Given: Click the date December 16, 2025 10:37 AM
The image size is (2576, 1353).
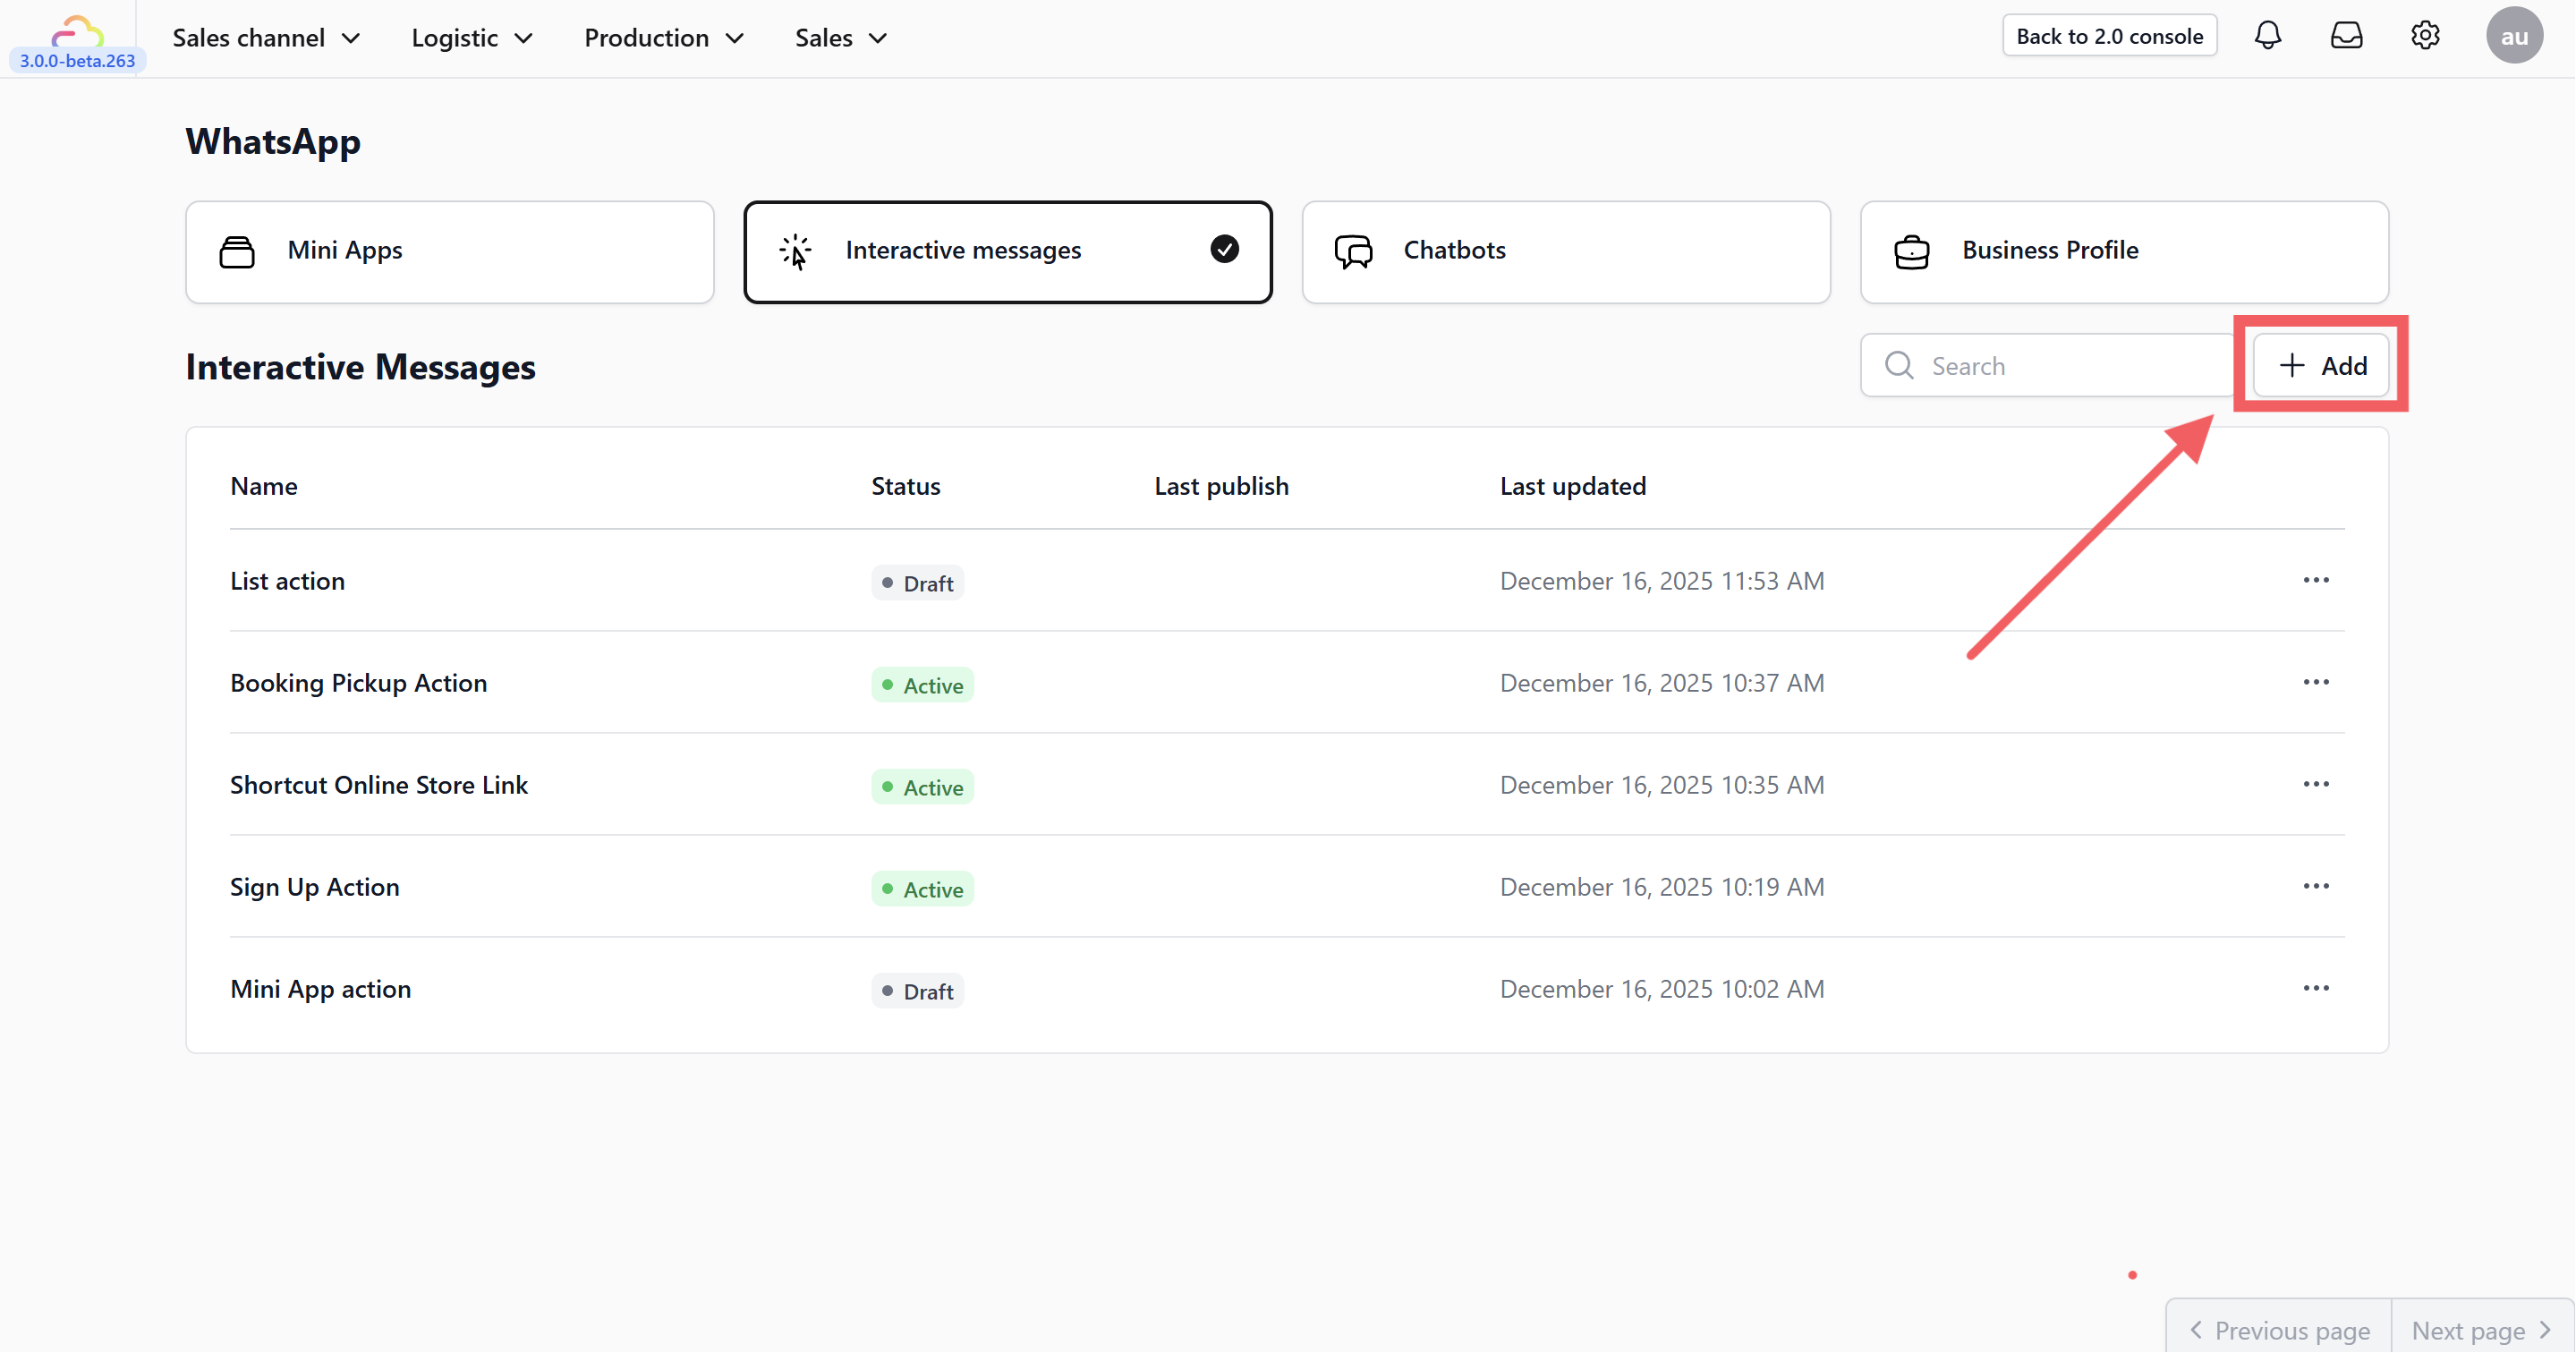Looking at the screenshot, I should (1662, 683).
